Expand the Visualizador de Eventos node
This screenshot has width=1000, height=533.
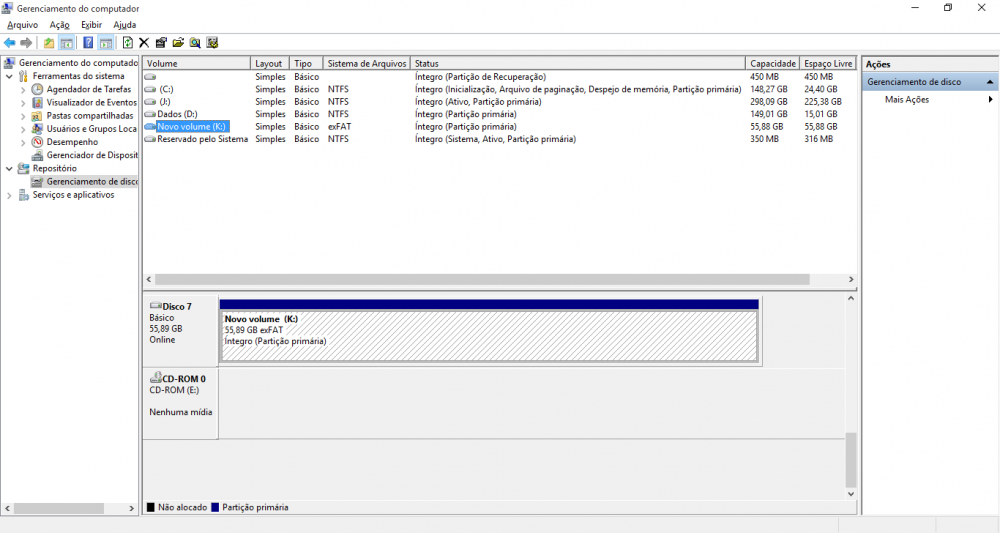point(23,103)
